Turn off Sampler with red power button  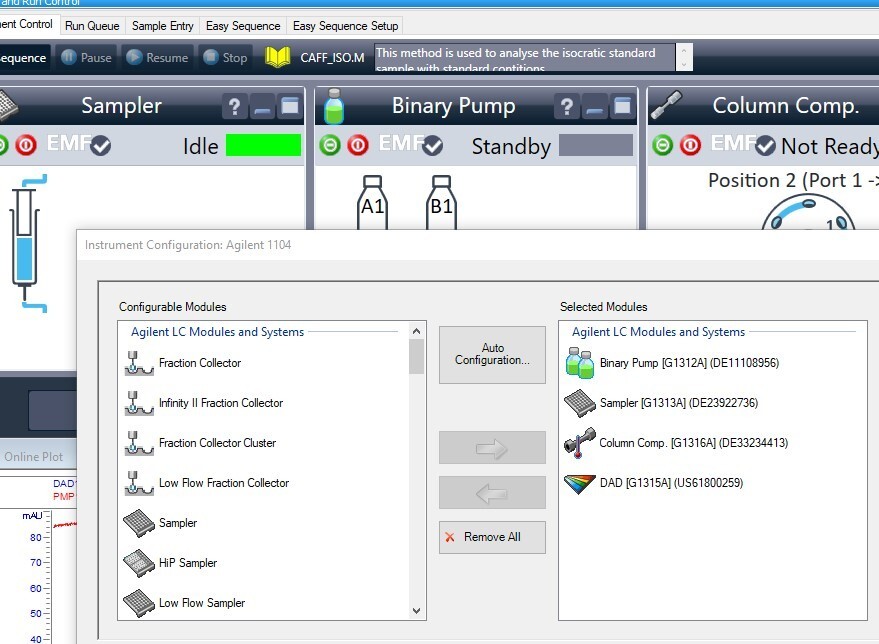pyautogui.click(x=26, y=145)
